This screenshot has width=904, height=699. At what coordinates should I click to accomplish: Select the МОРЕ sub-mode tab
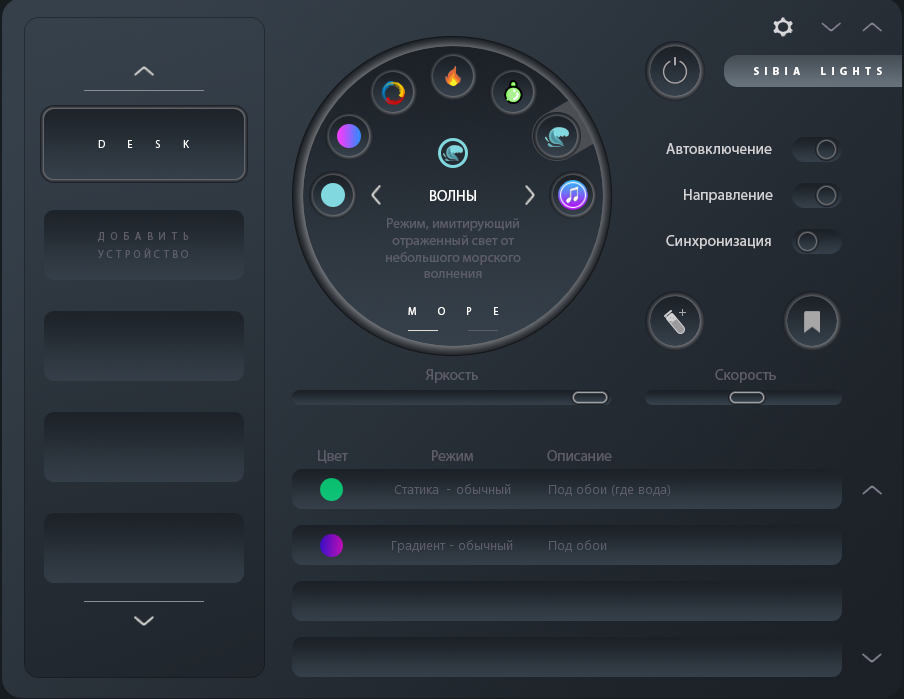click(453, 311)
